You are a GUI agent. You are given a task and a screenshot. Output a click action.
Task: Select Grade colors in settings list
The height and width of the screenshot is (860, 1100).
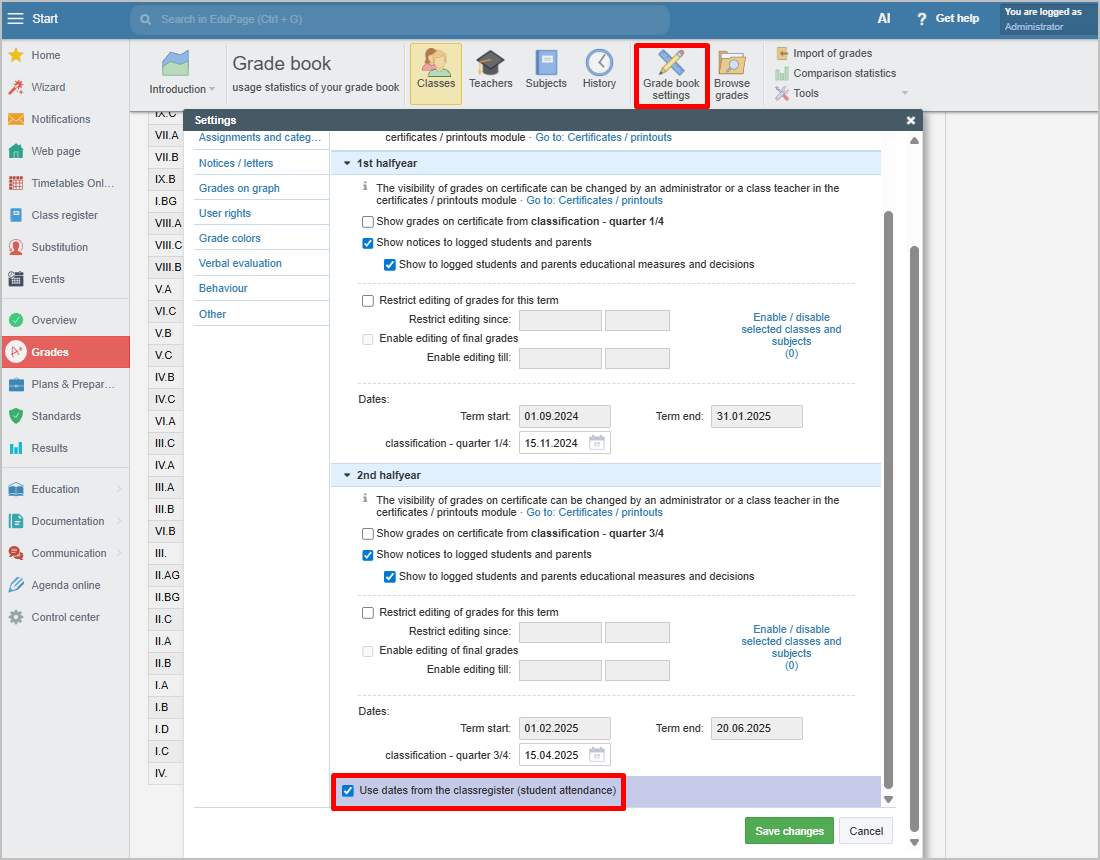tap(230, 238)
